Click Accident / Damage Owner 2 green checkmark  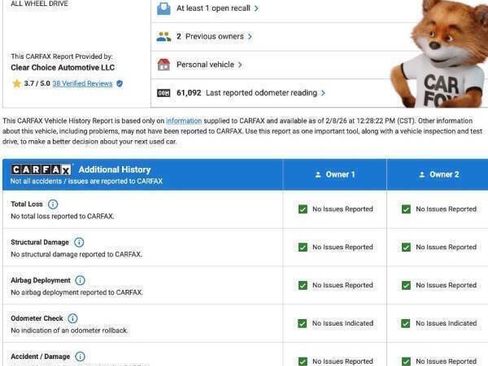tap(406, 361)
